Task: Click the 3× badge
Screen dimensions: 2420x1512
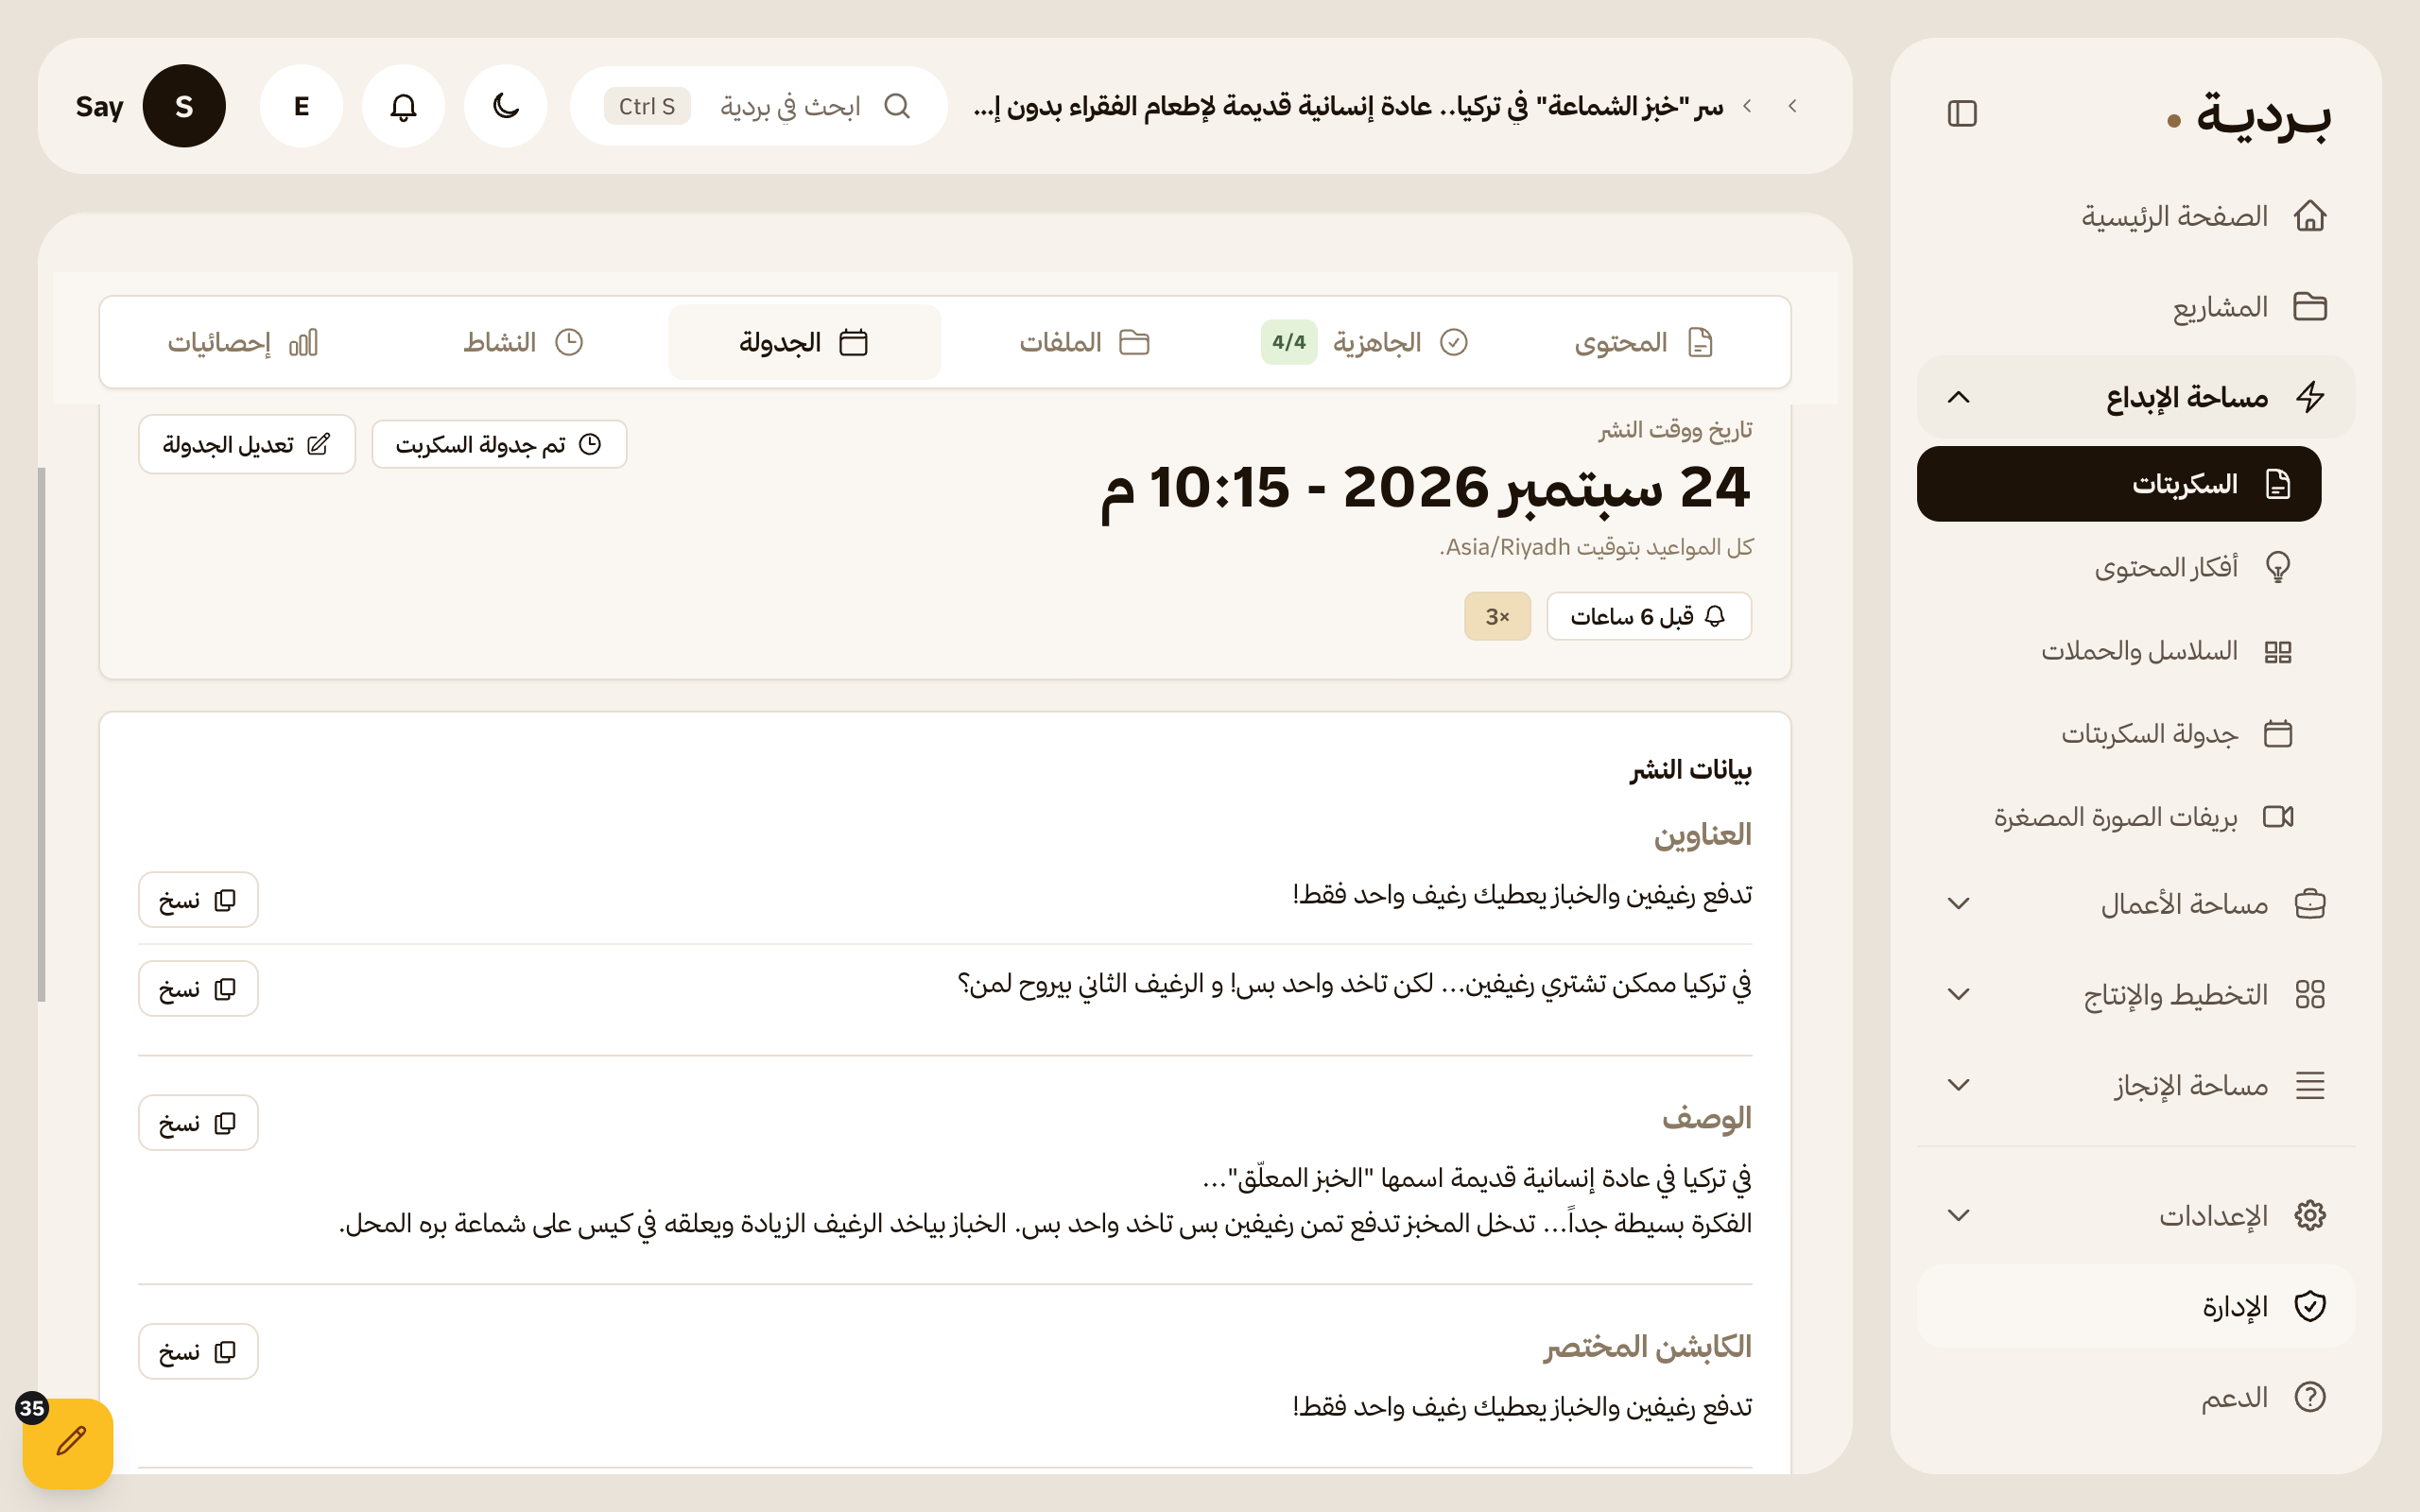Action: [x=1497, y=616]
